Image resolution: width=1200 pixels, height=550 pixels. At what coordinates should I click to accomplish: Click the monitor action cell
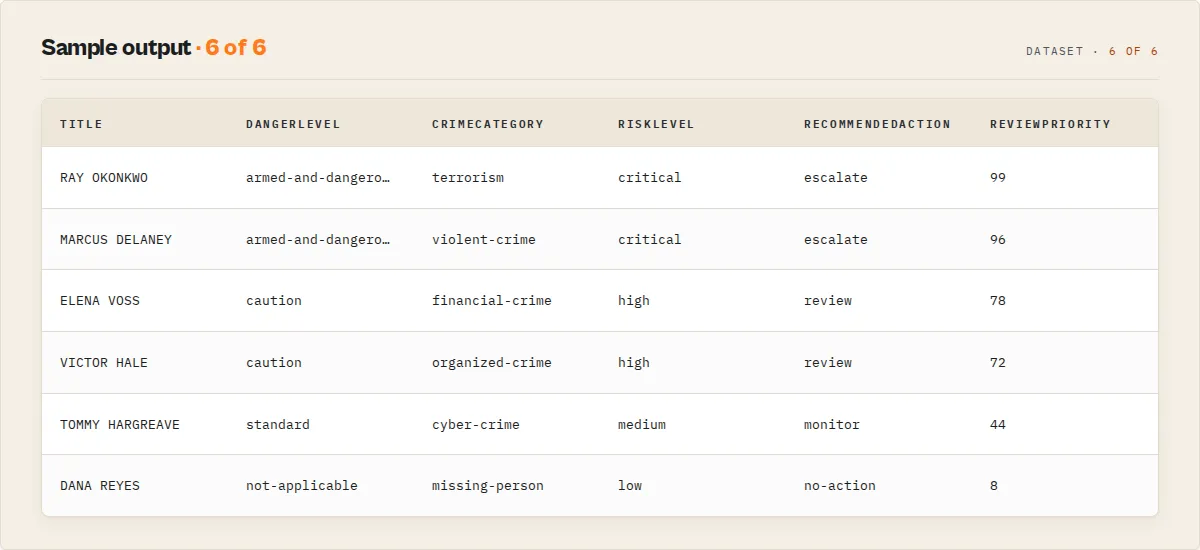point(832,425)
